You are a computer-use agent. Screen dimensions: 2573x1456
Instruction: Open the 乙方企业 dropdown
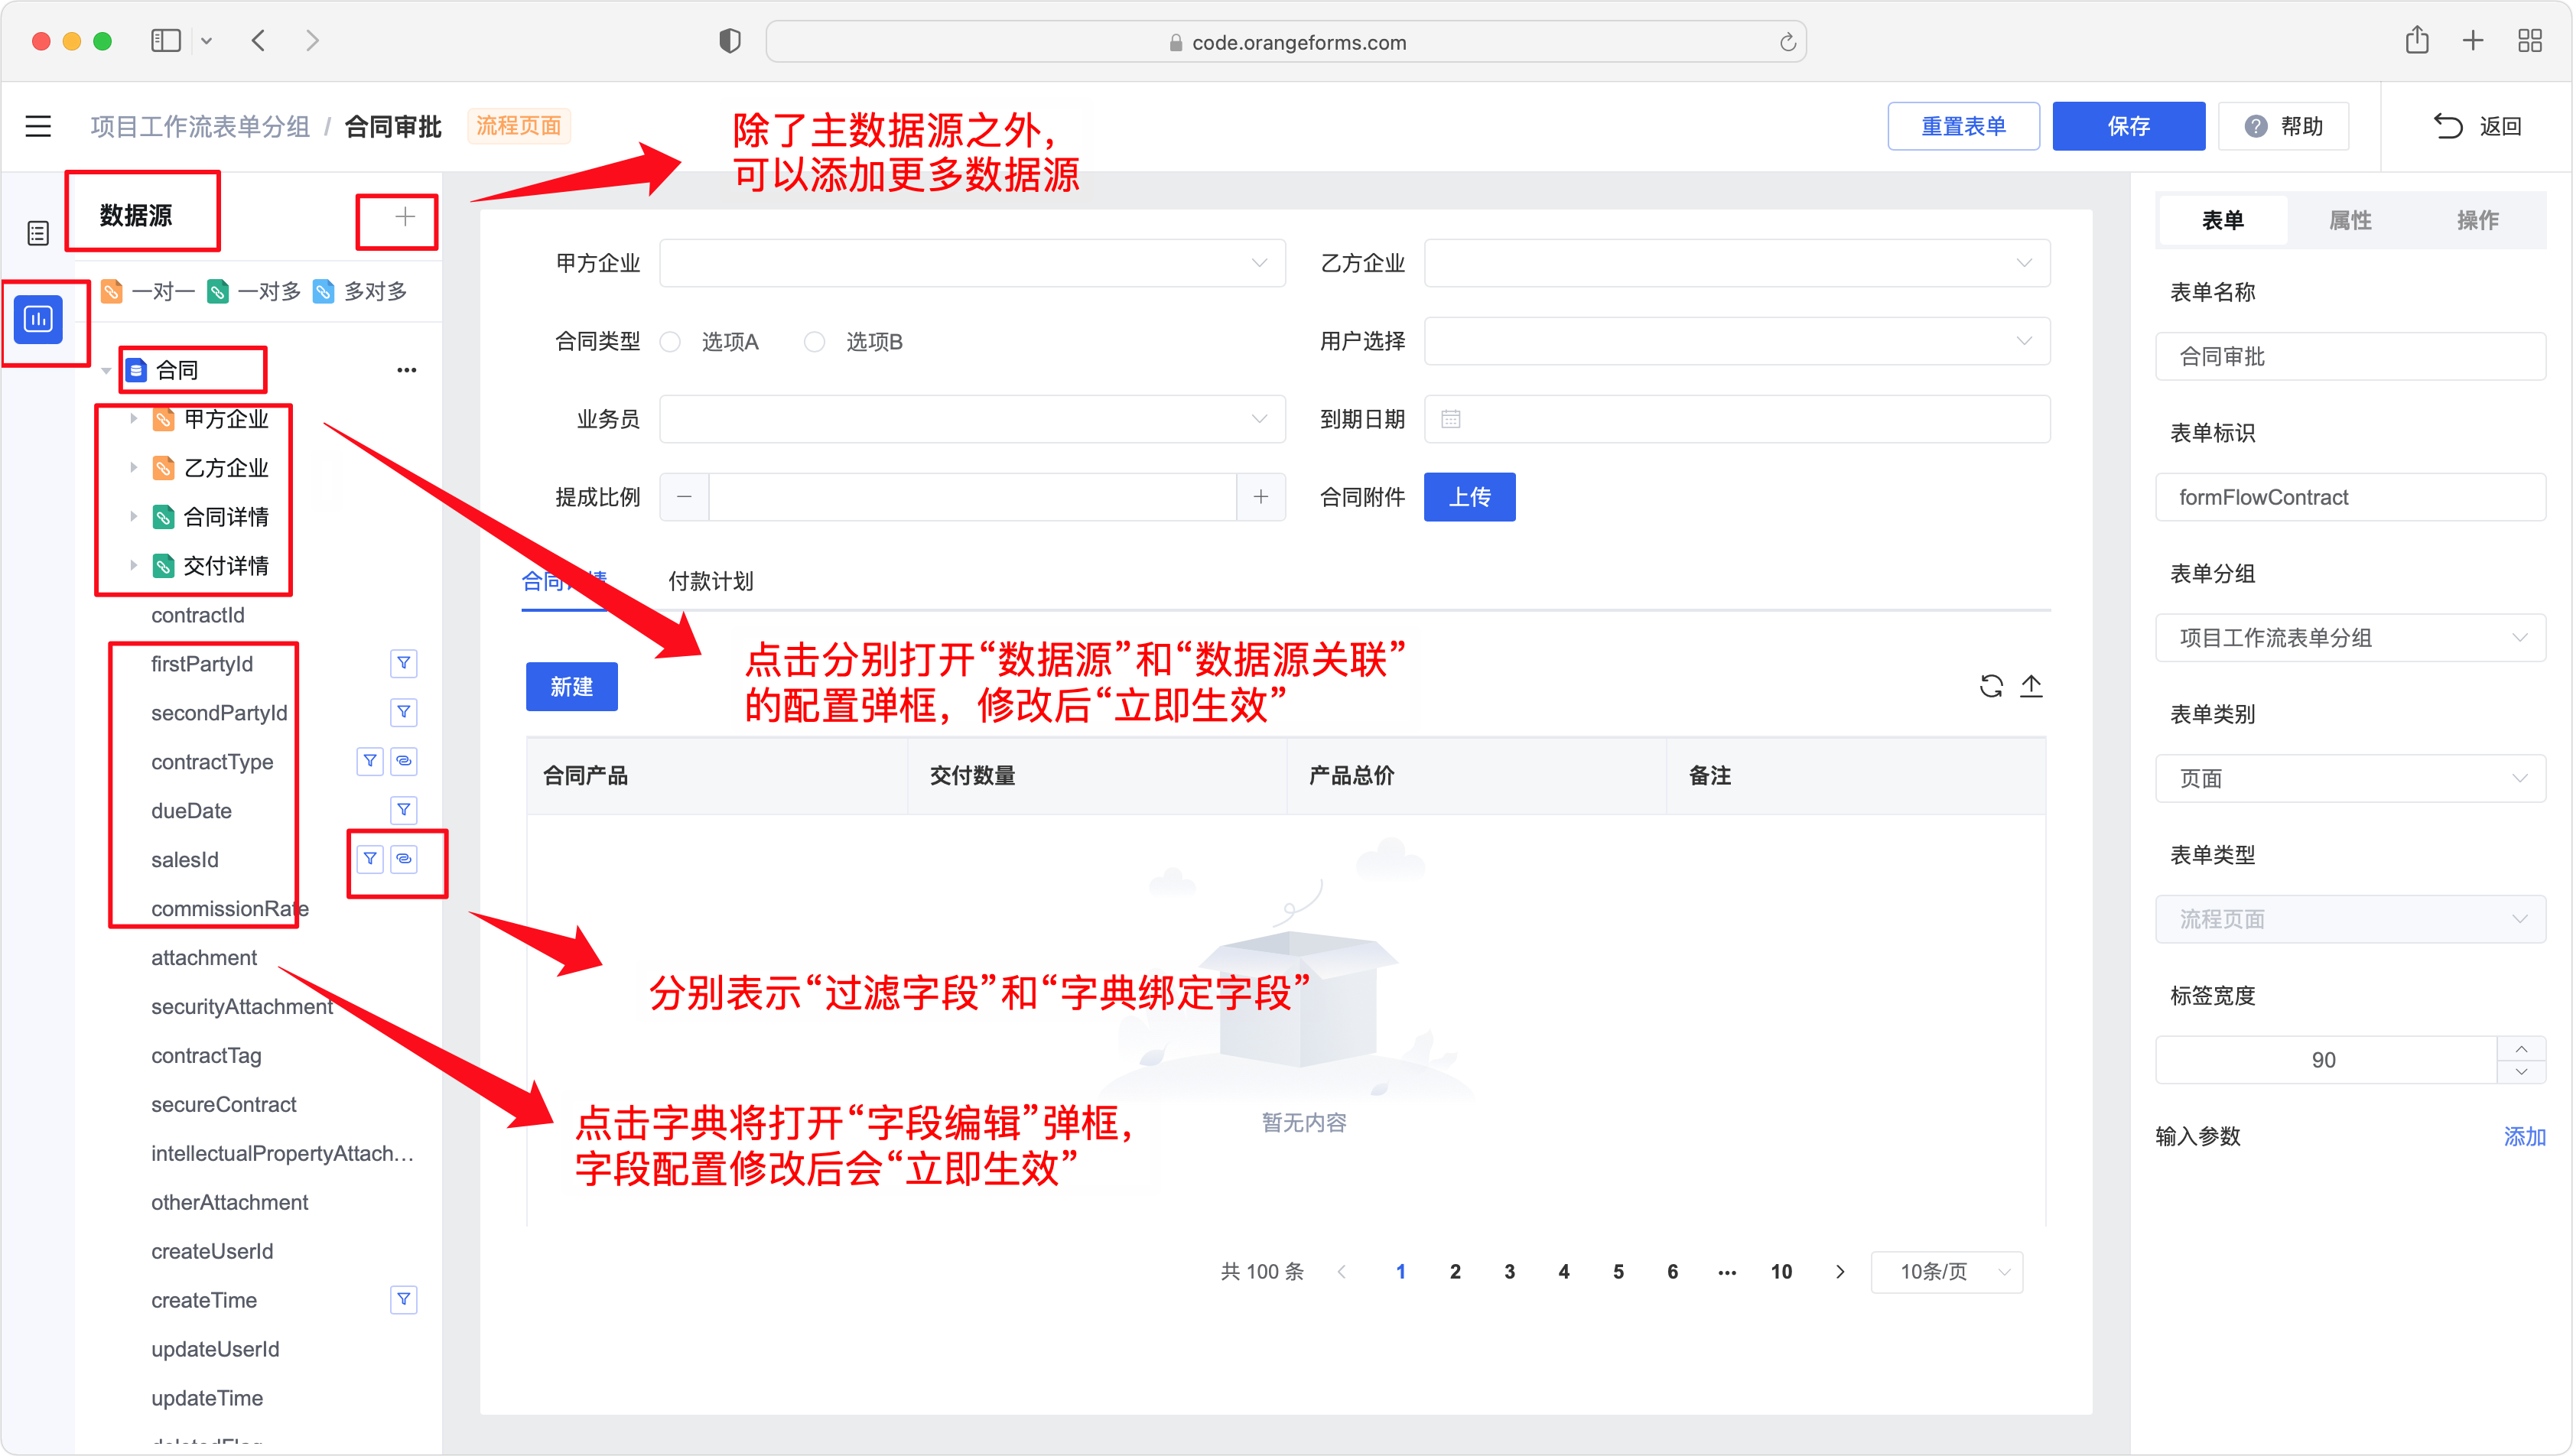click(1737, 263)
